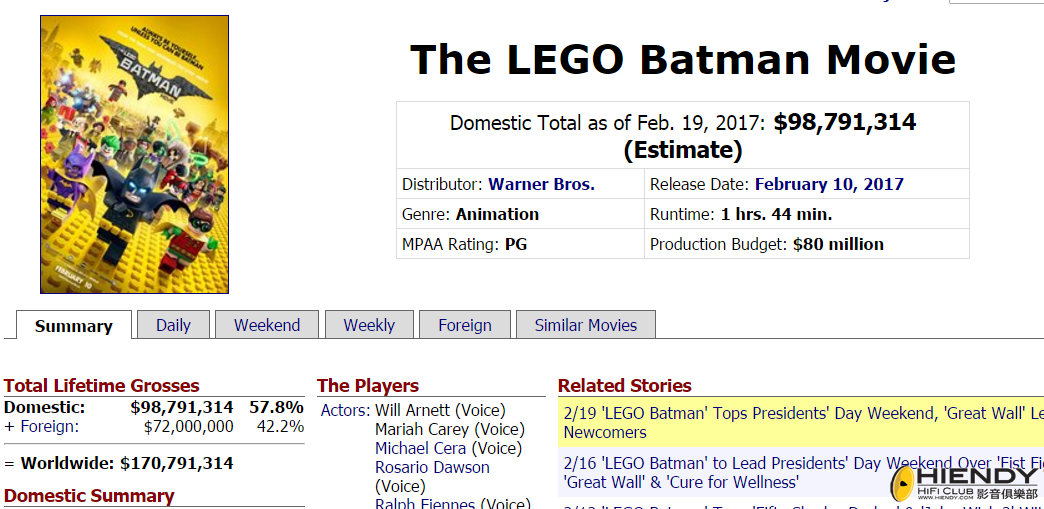Open the February 10, 2017 release date link
Viewport: 1044px width, 509px height.
click(829, 184)
